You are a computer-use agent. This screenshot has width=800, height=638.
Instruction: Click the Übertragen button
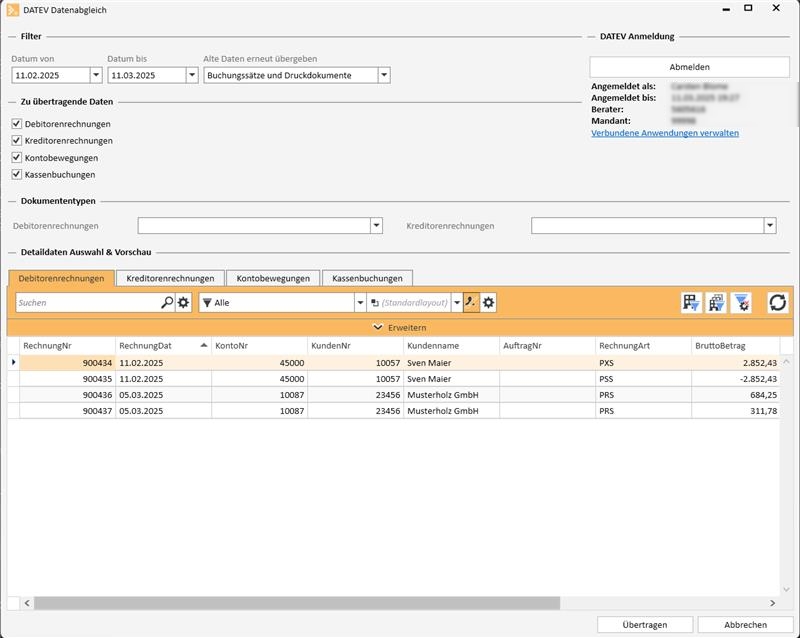click(x=645, y=625)
